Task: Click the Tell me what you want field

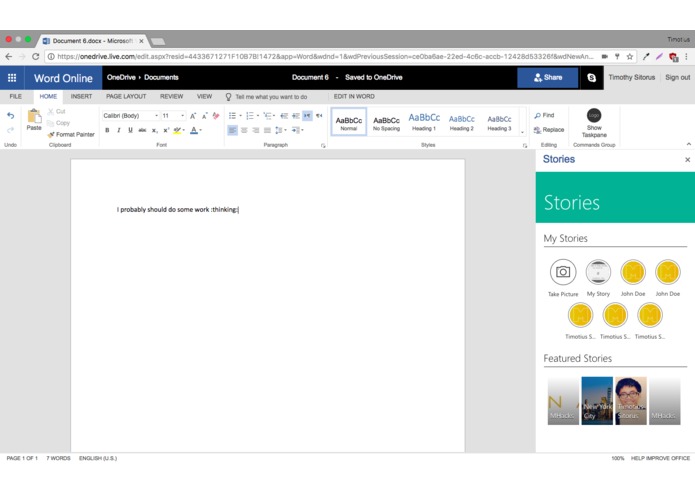Action: tap(271, 97)
